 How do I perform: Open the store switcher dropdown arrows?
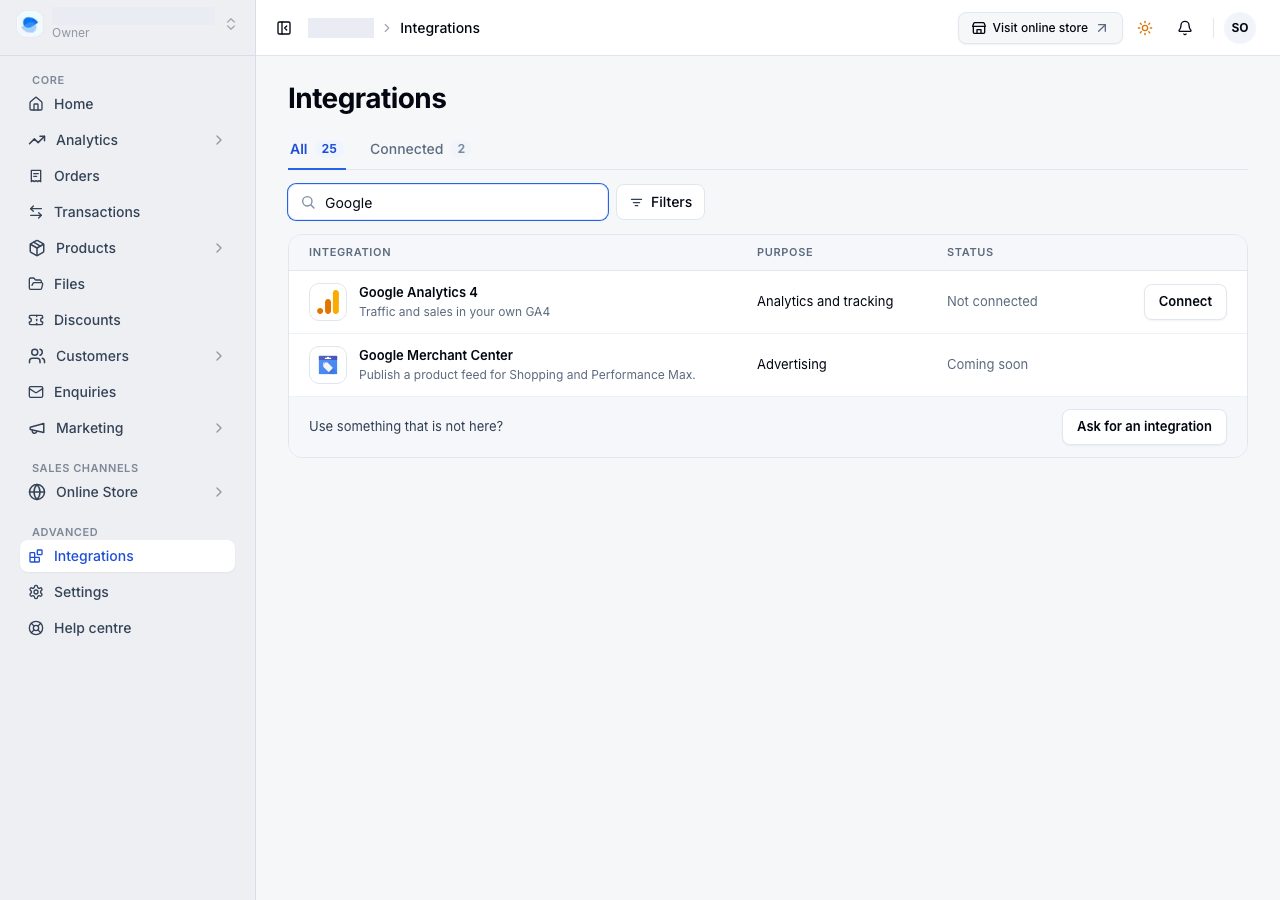click(x=231, y=24)
